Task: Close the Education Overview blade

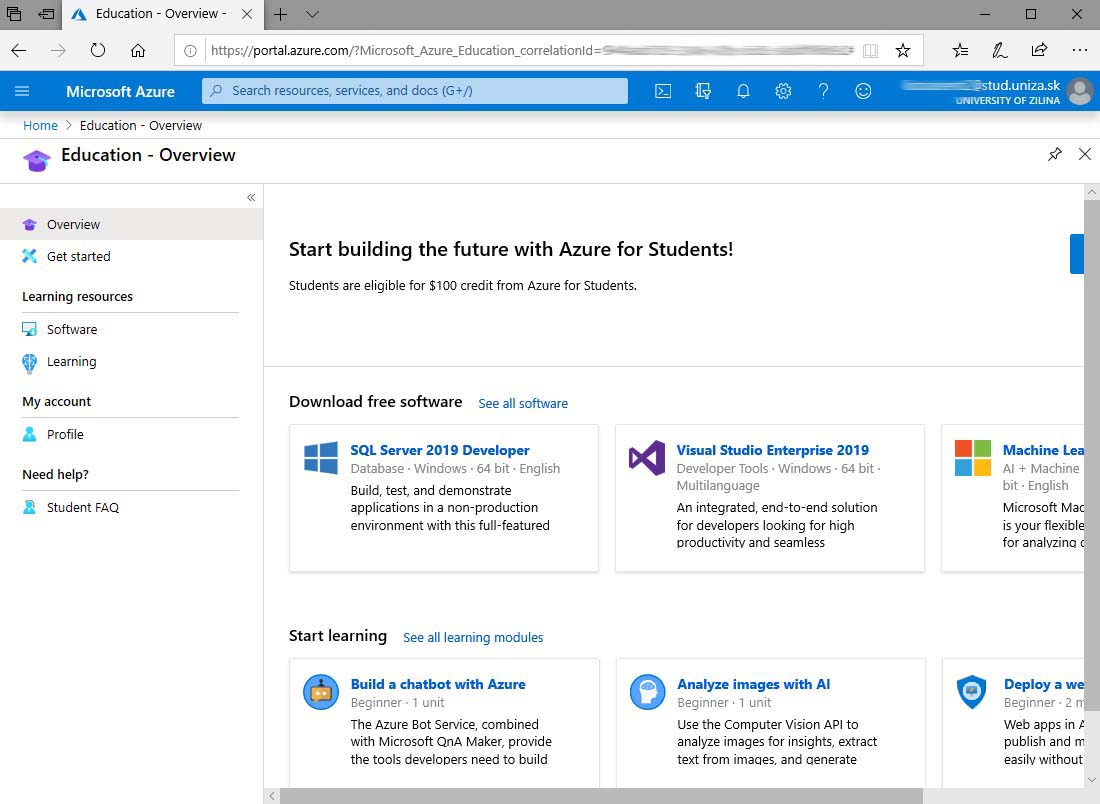Action: (x=1085, y=154)
